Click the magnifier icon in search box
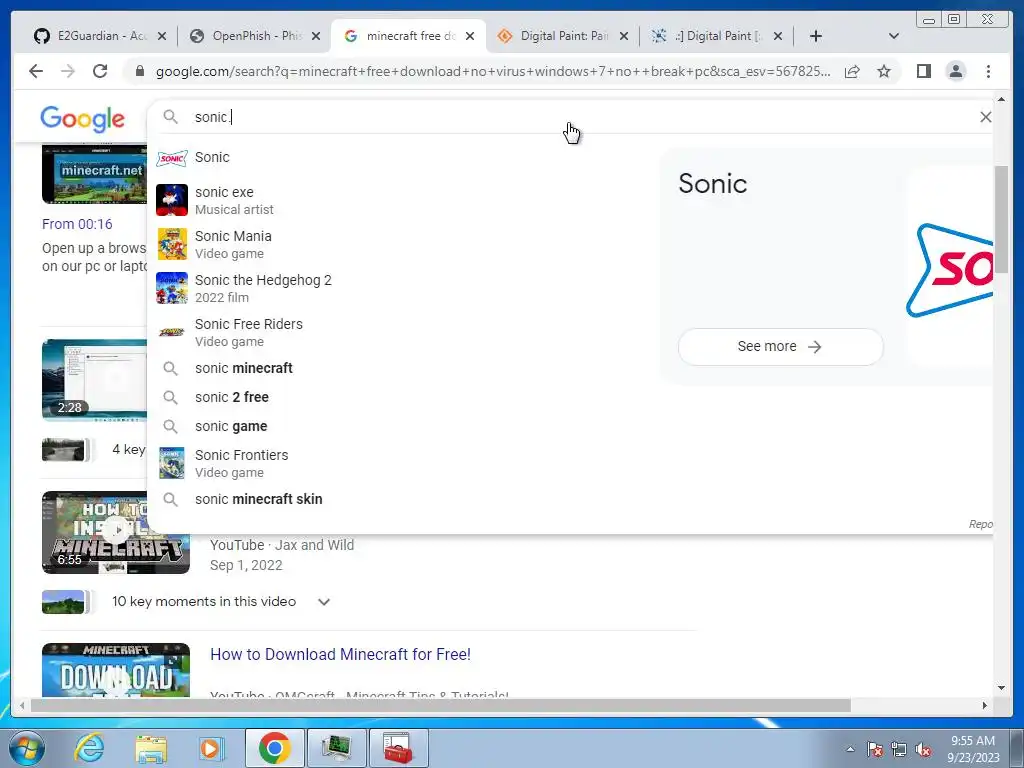The image size is (1024, 768). coord(170,117)
